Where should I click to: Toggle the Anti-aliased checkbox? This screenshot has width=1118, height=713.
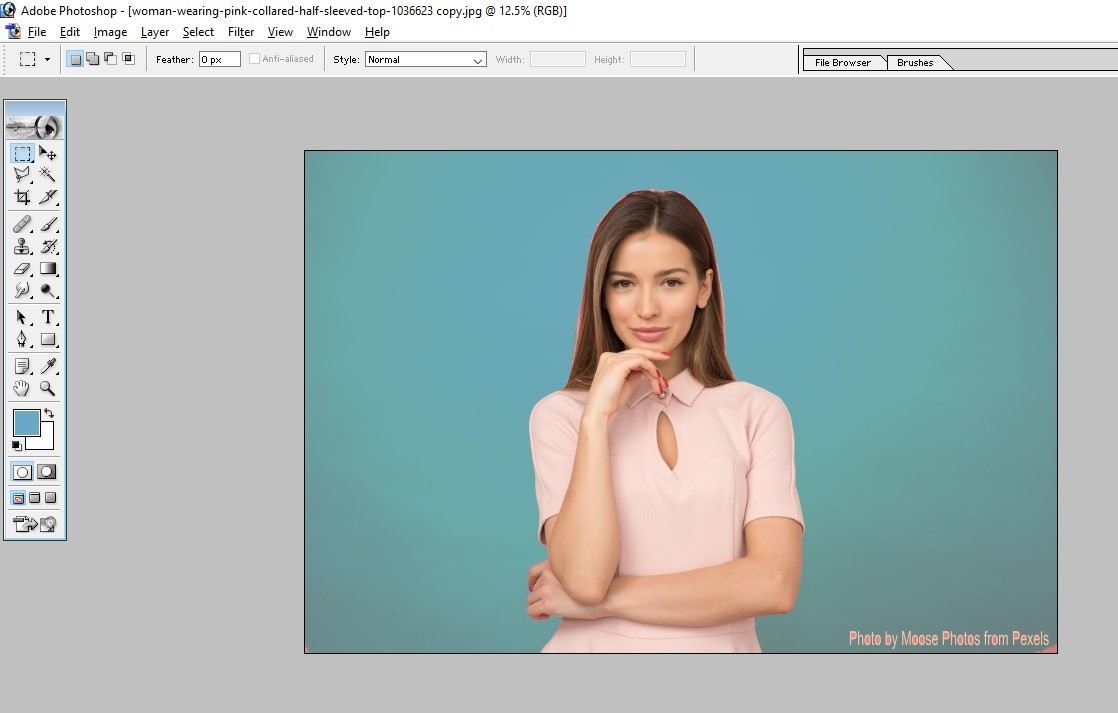pos(254,59)
